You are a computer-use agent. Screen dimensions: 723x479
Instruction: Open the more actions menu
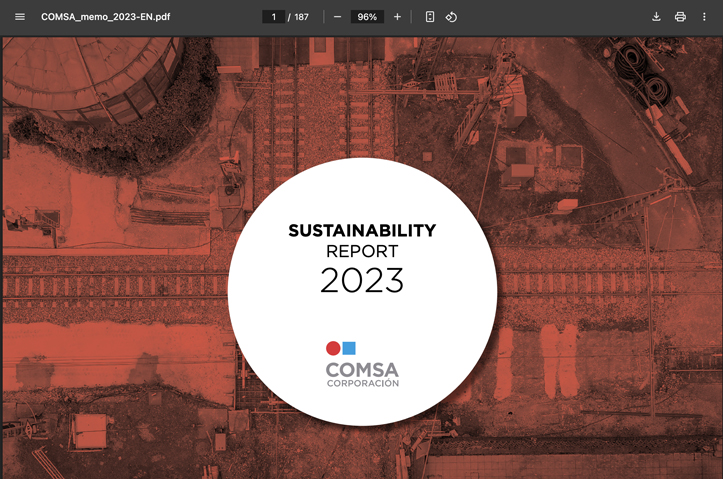tap(704, 17)
